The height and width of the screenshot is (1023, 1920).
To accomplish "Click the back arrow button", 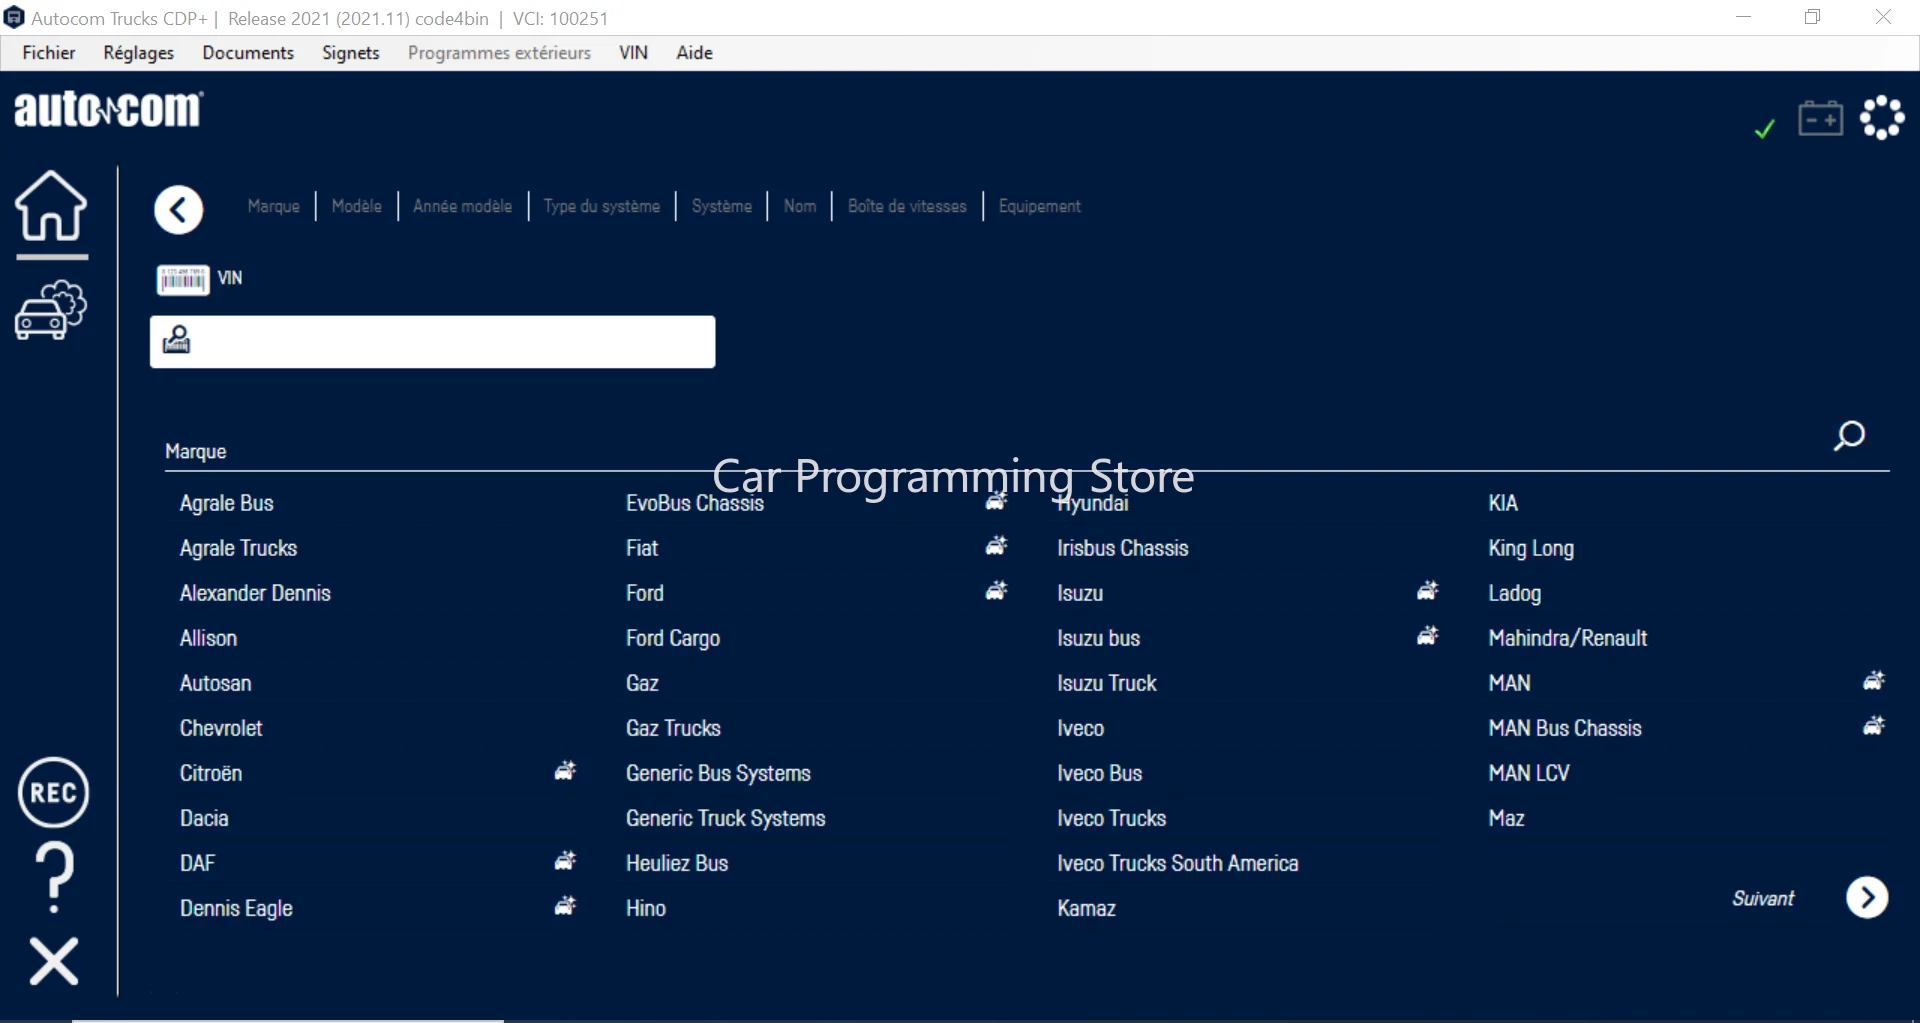I will (x=179, y=210).
